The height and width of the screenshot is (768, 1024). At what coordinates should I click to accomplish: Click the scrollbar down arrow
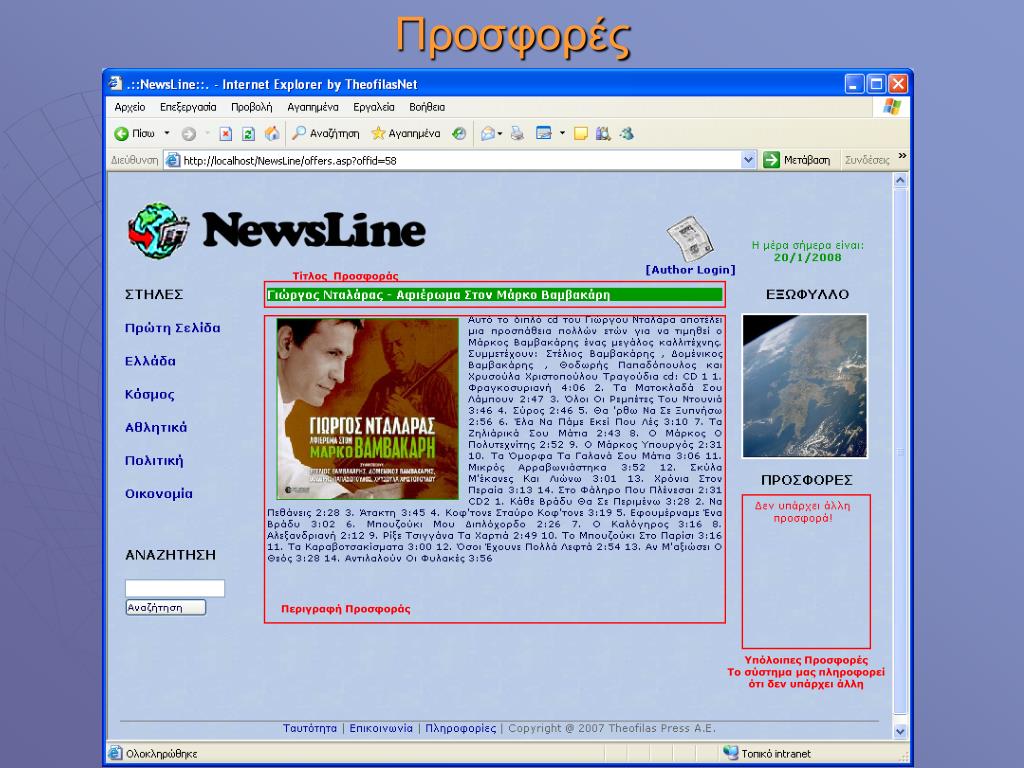901,731
